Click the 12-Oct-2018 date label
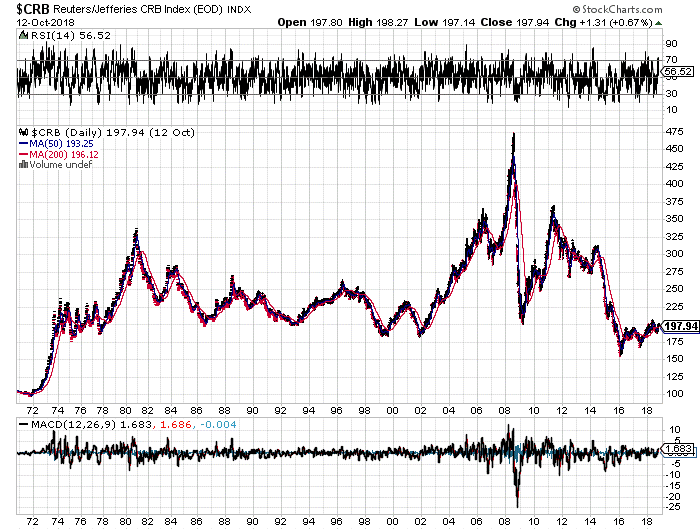The height and width of the screenshot is (530, 700). (x=46, y=22)
